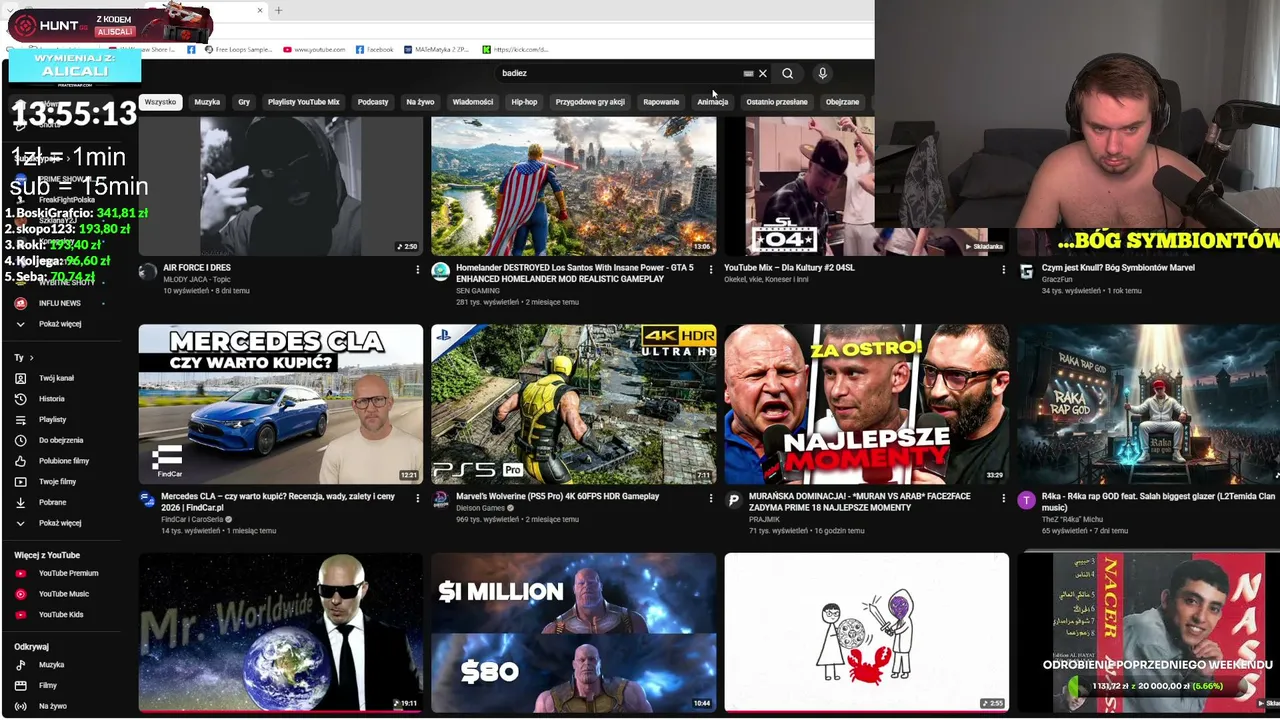Select the Wszystko filter chip
The height and width of the screenshot is (720, 1280).
click(x=160, y=102)
